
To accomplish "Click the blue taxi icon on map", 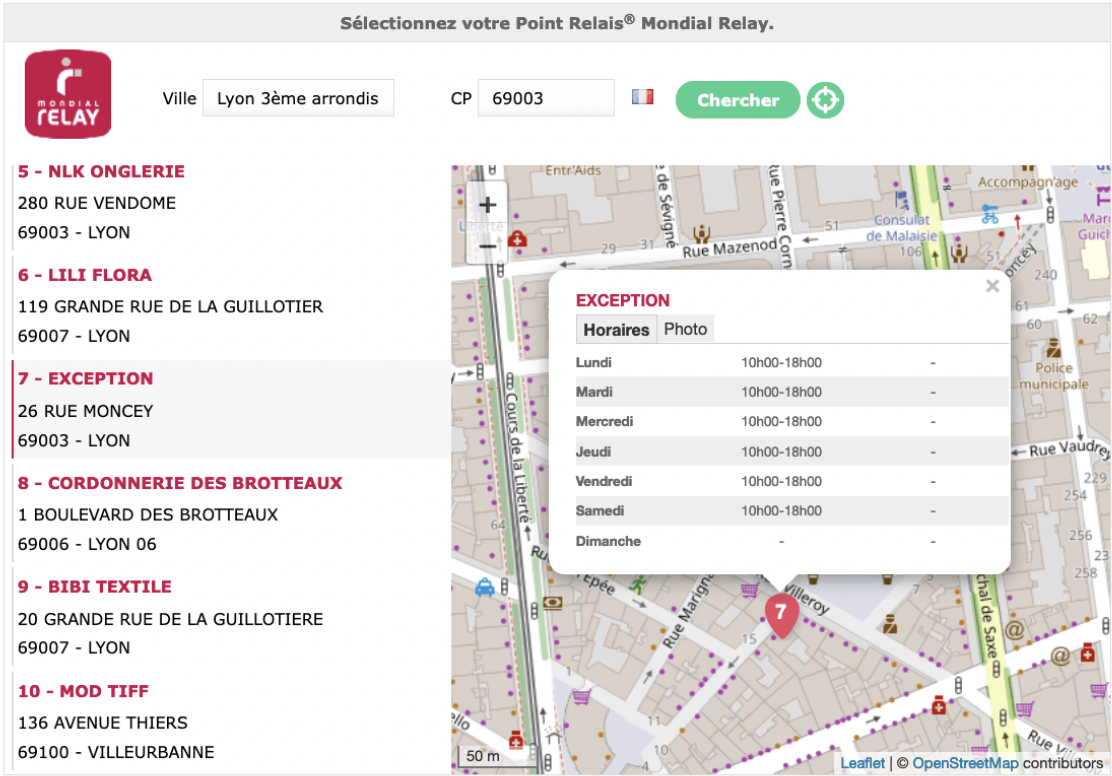I will point(484,587).
